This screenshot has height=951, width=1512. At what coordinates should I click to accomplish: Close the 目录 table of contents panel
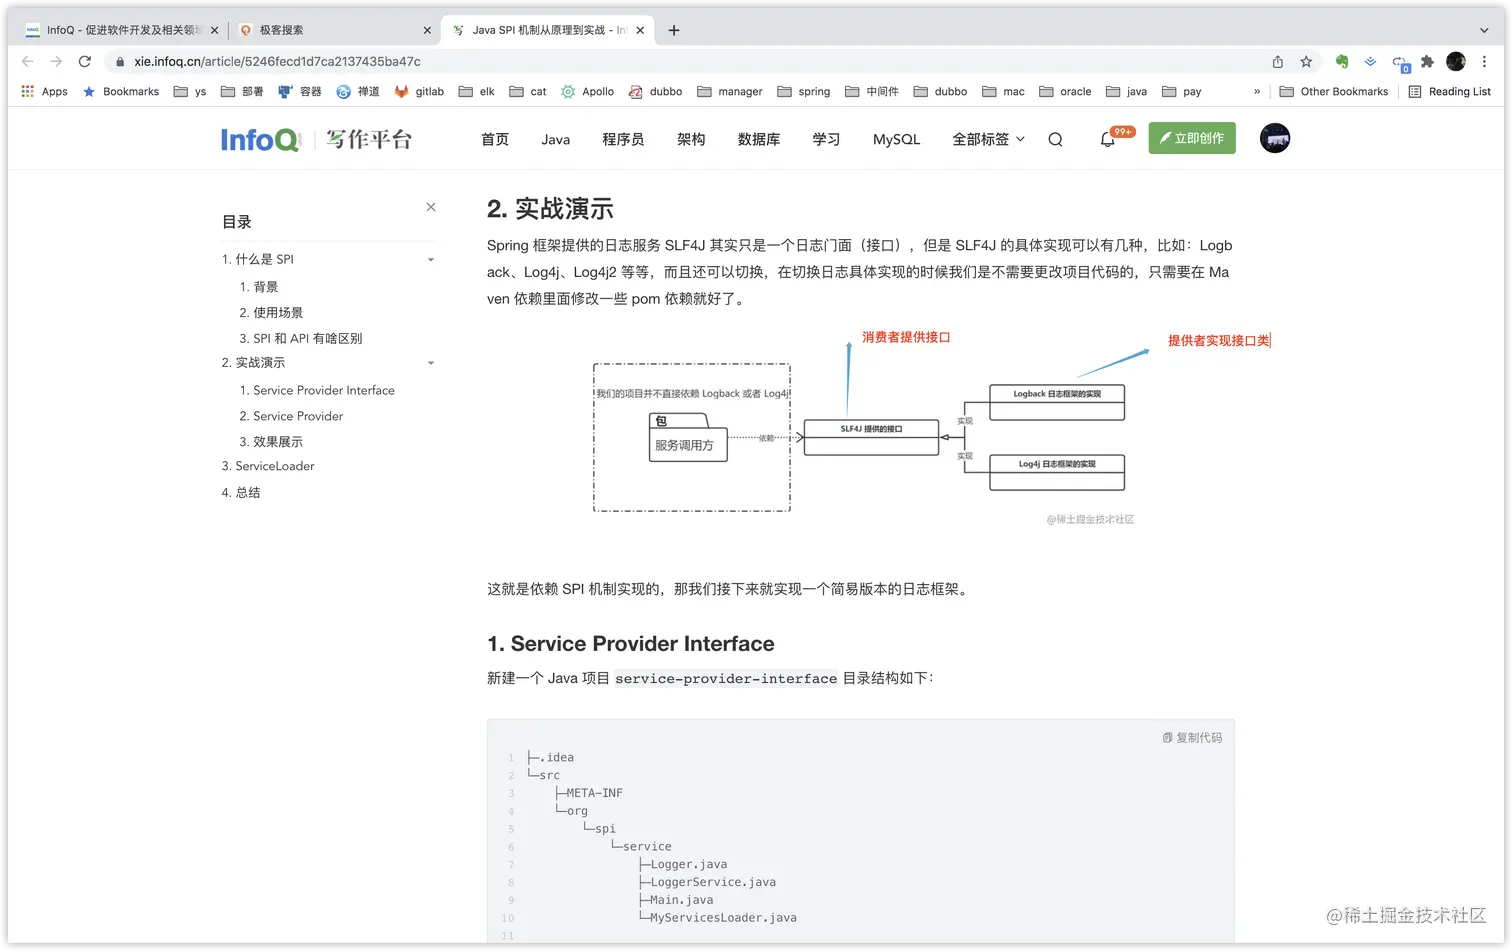click(x=431, y=207)
